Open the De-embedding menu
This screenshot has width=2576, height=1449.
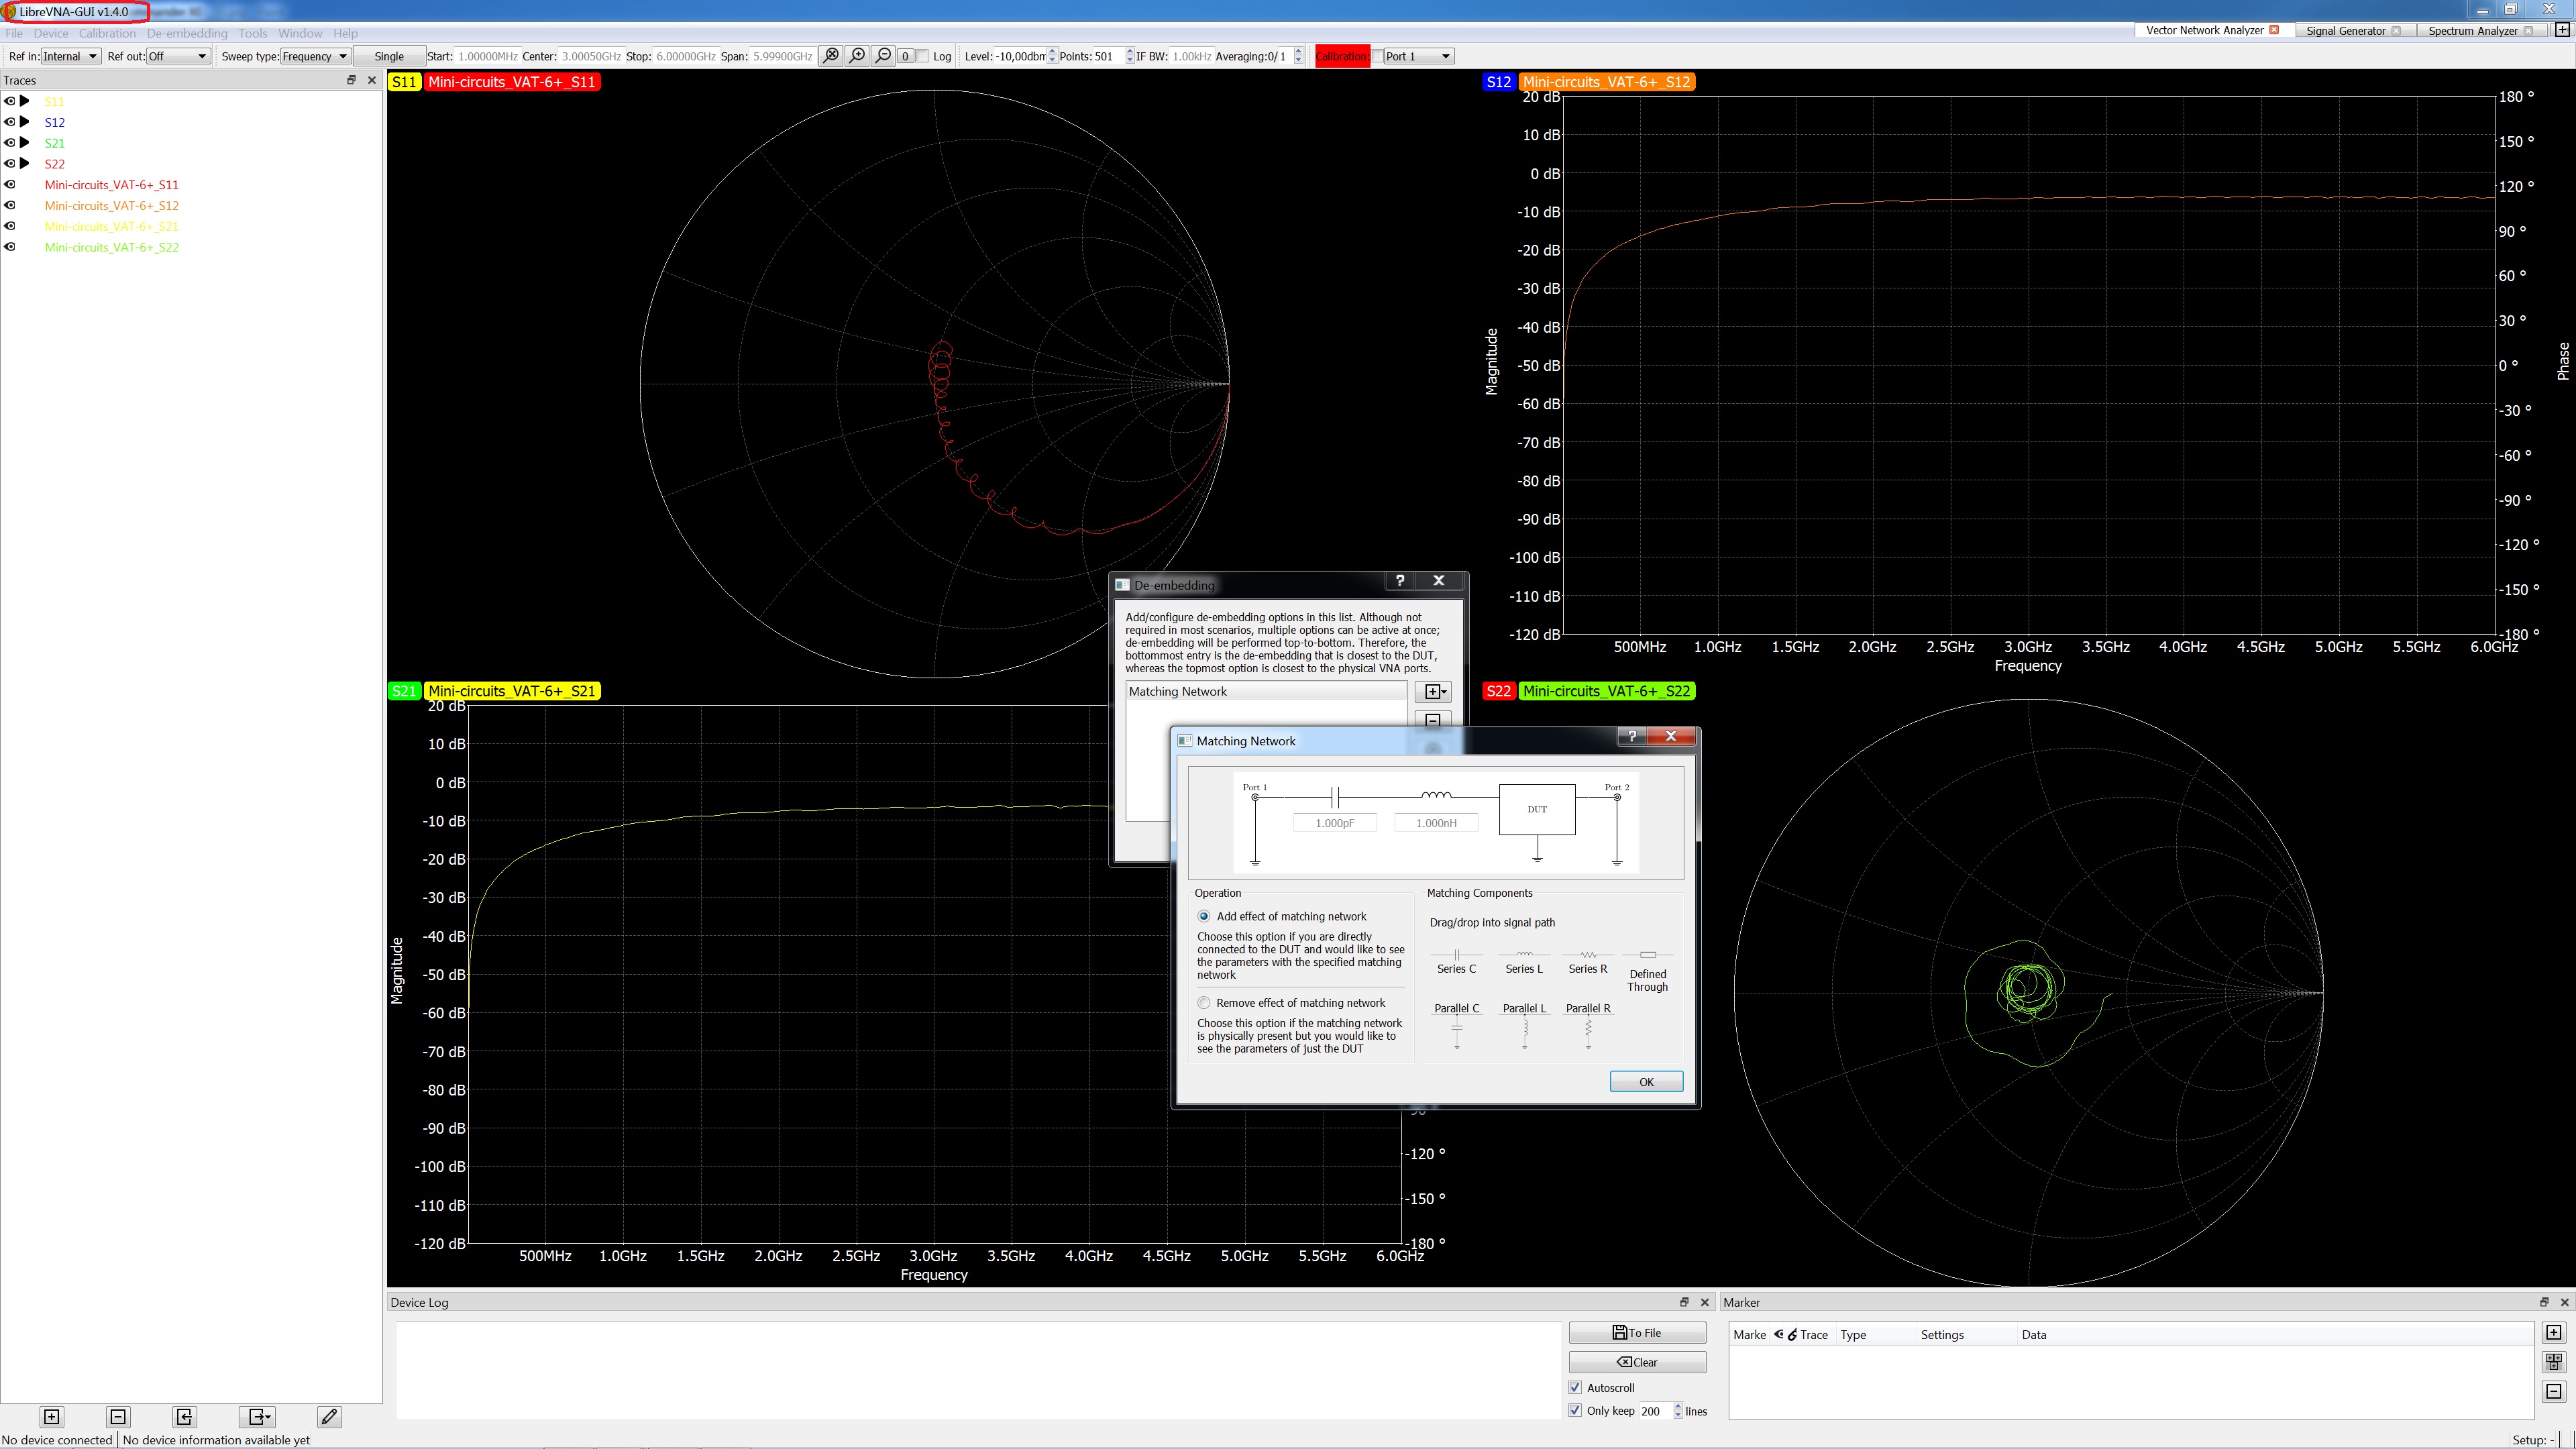click(x=187, y=33)
